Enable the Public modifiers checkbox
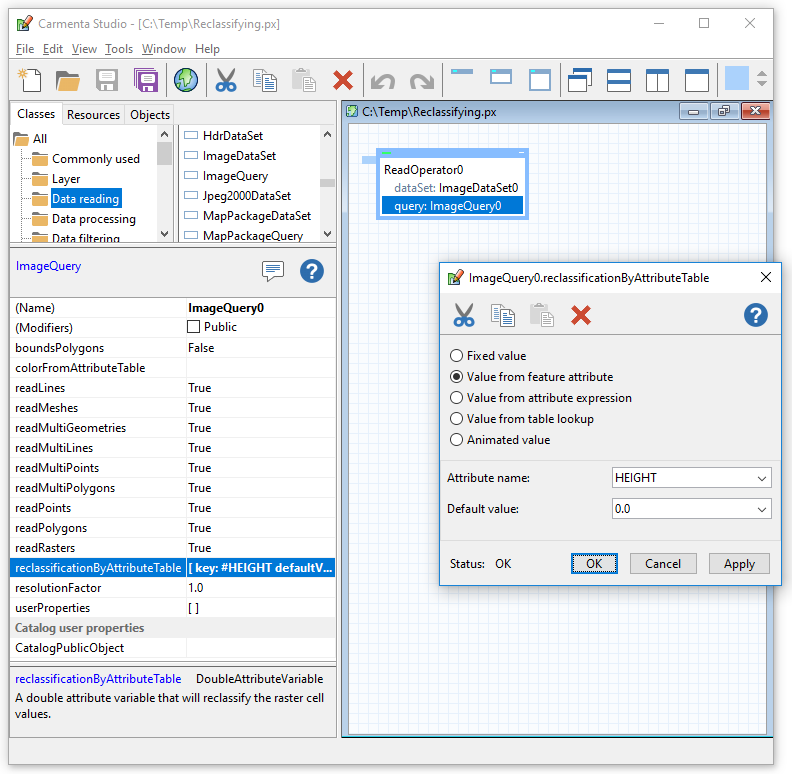 [x=194, y=327]
